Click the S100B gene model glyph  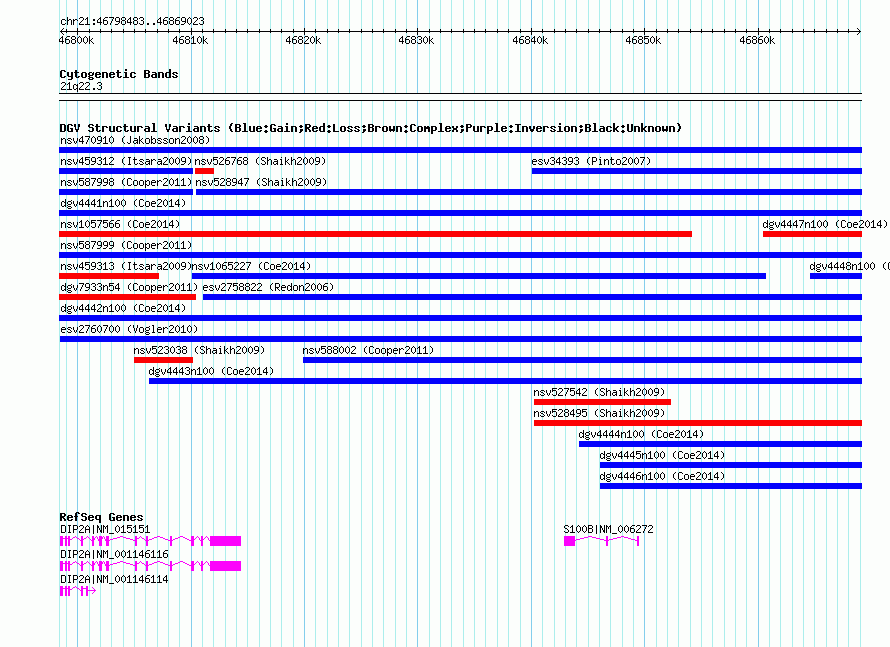pyautogui.click(x=602, y=541)
